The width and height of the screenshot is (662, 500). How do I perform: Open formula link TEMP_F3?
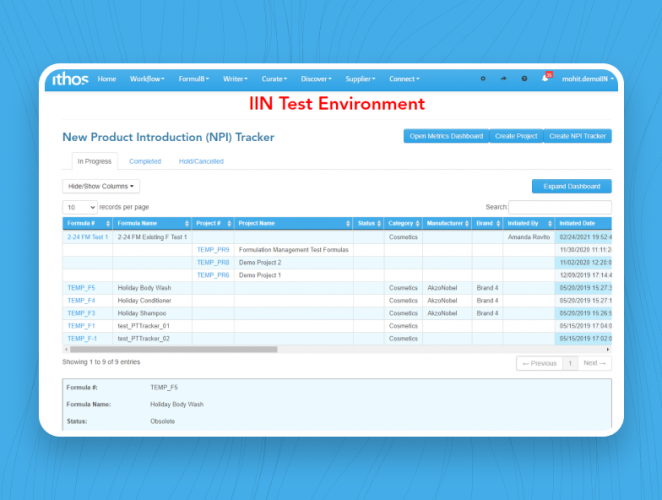pyautogui.click(x=81, y=313)
